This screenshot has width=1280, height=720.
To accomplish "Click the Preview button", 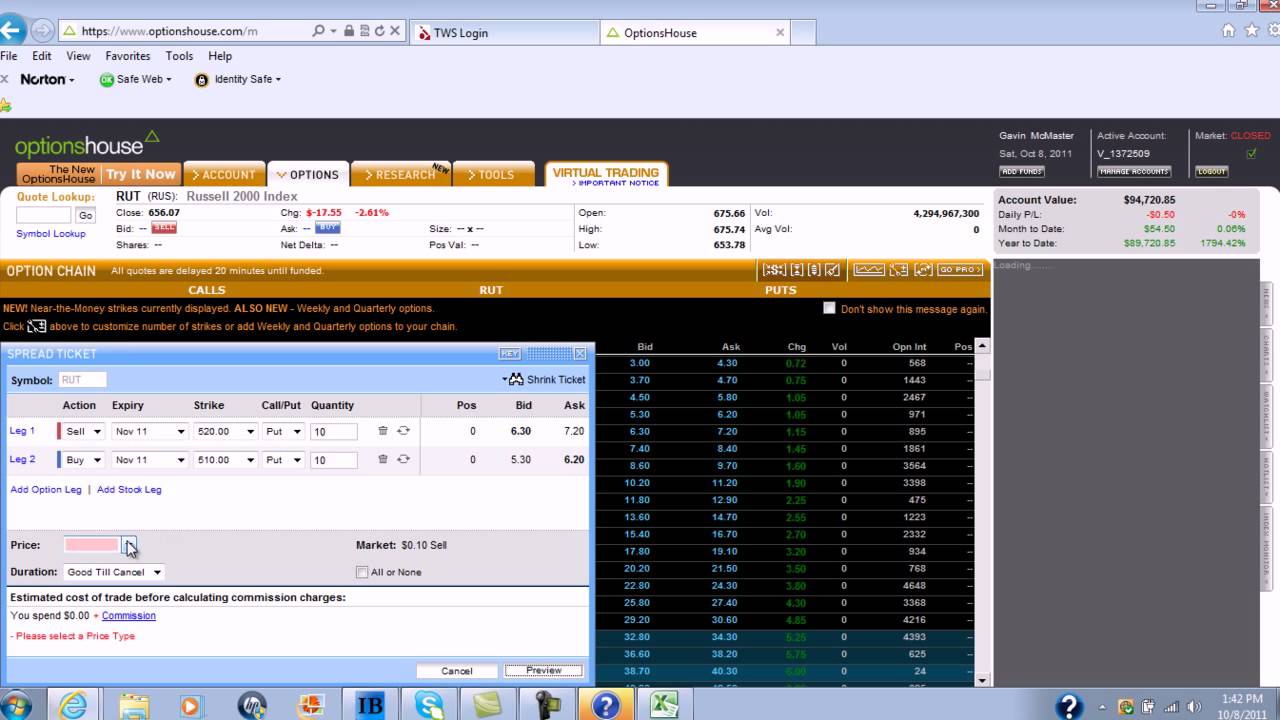I will 543,670.
